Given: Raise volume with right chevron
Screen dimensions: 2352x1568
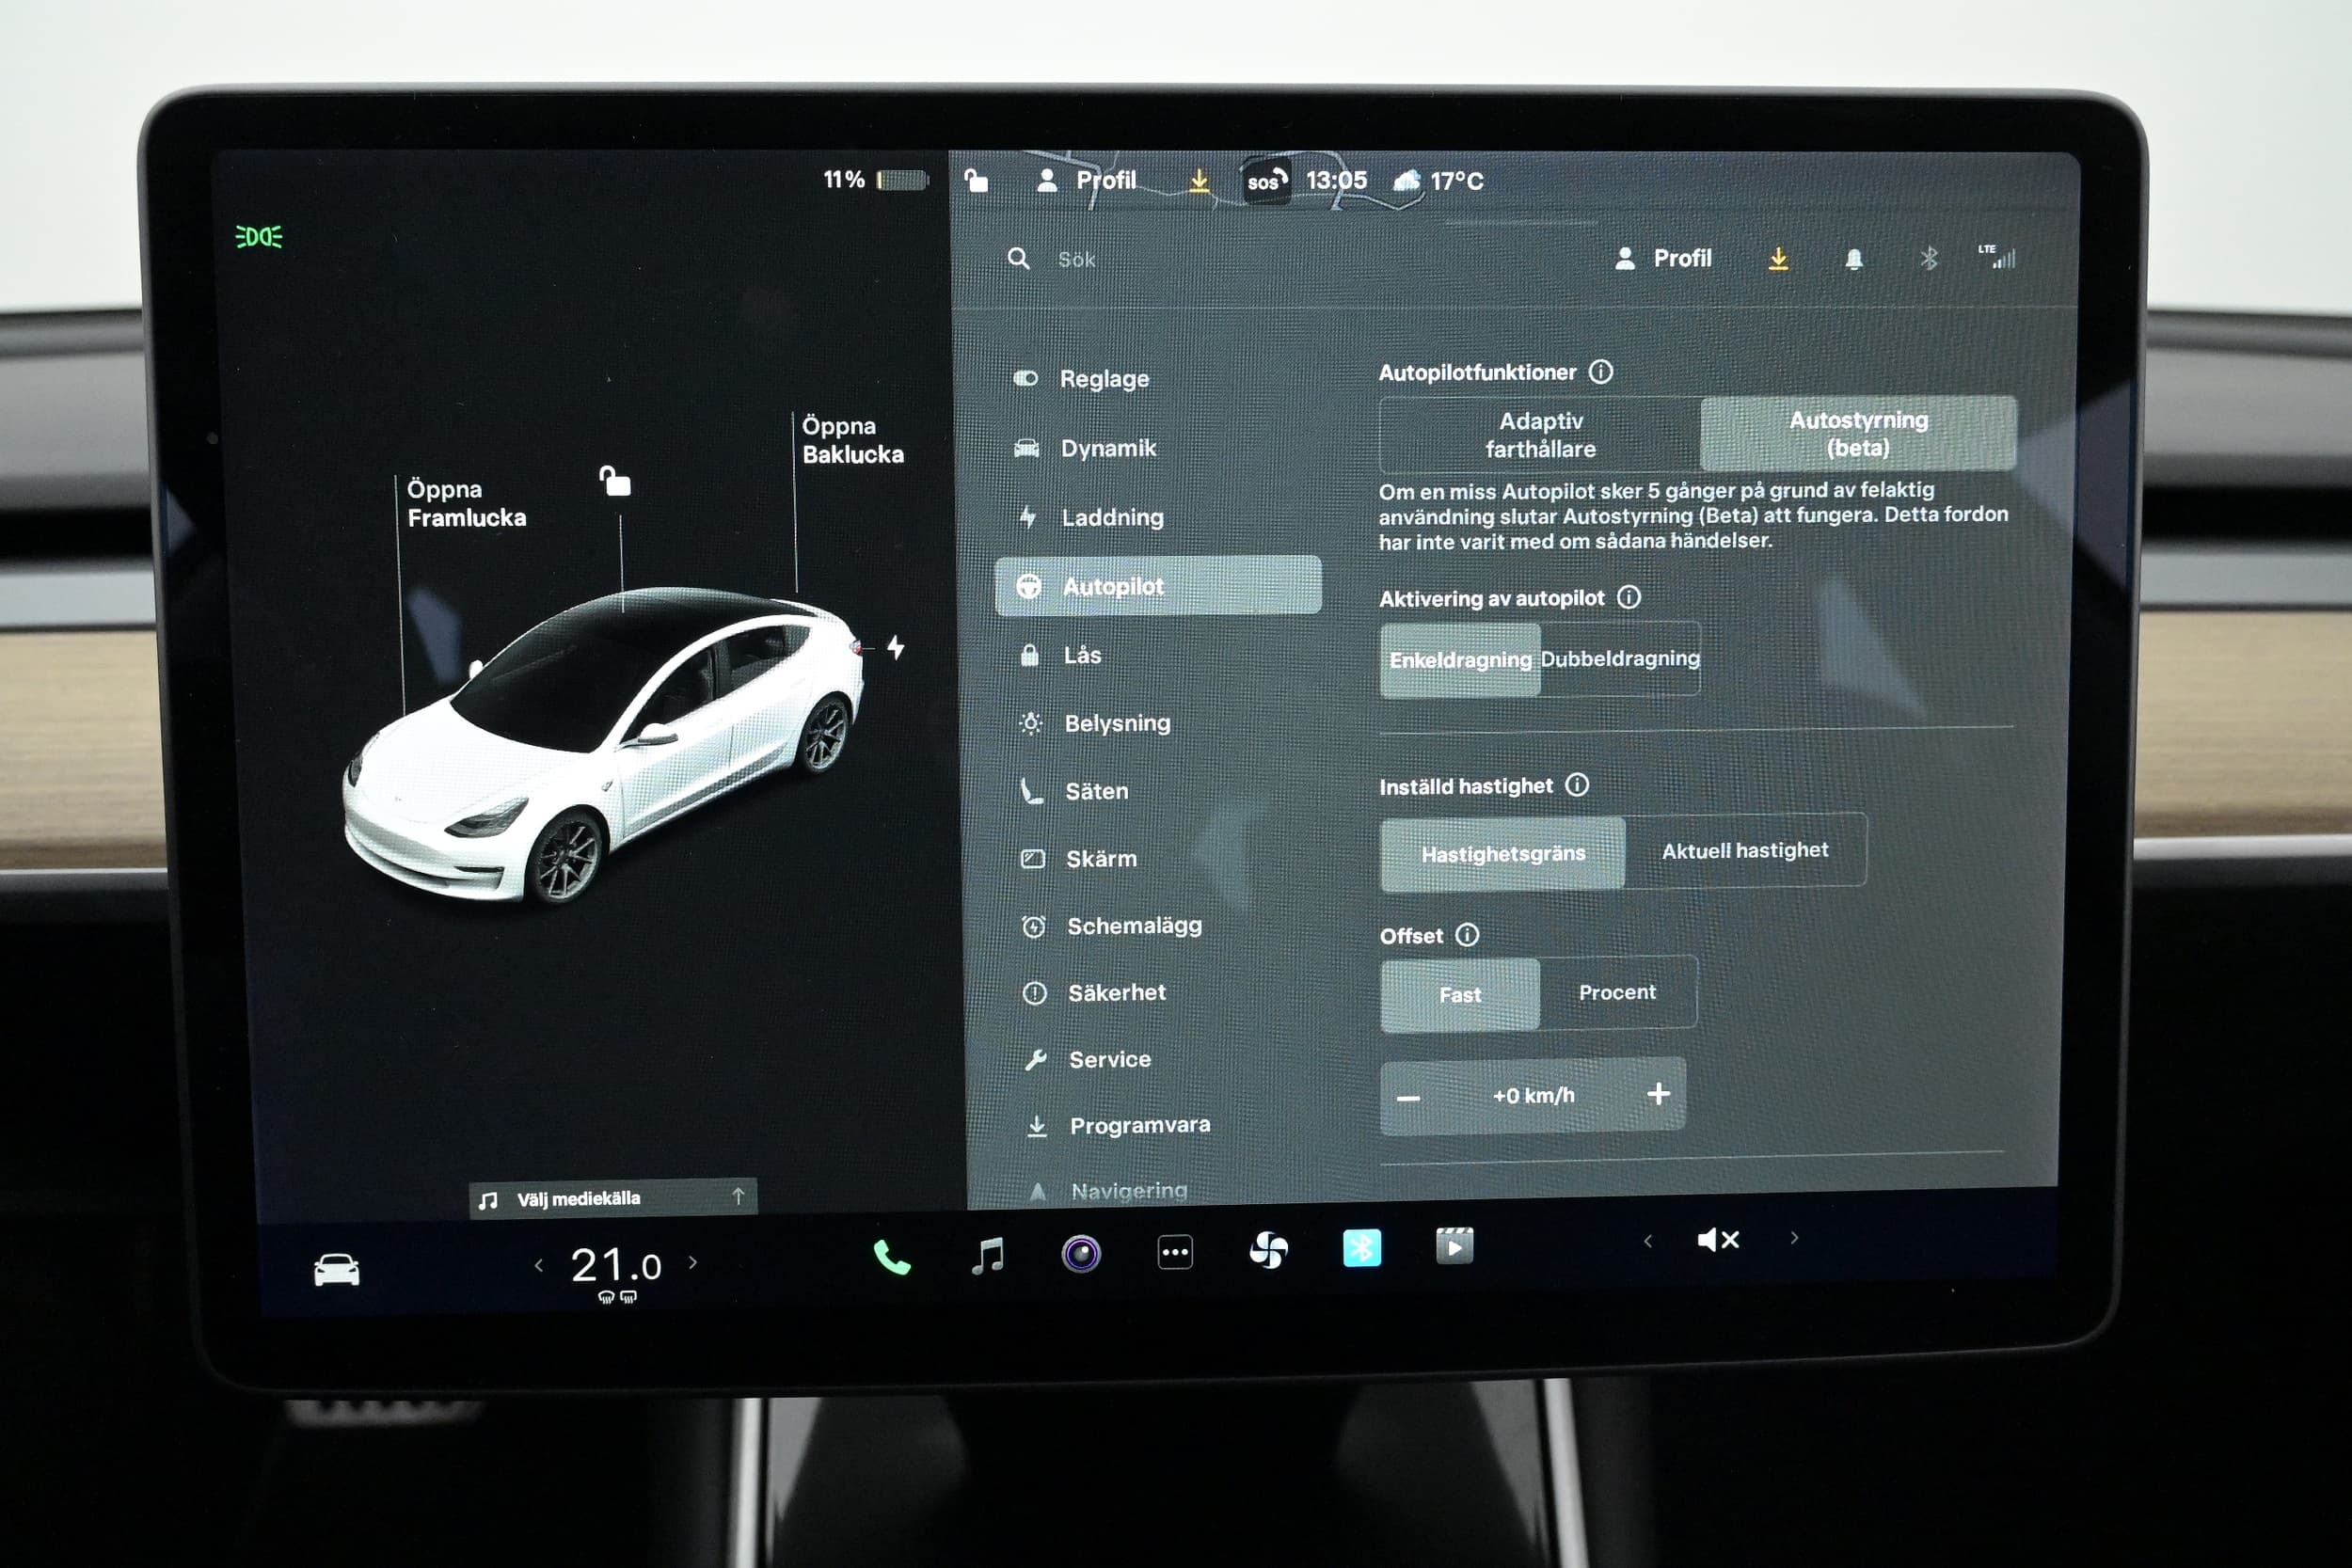Looking at the screenshot, I should click(1794, 1238).
